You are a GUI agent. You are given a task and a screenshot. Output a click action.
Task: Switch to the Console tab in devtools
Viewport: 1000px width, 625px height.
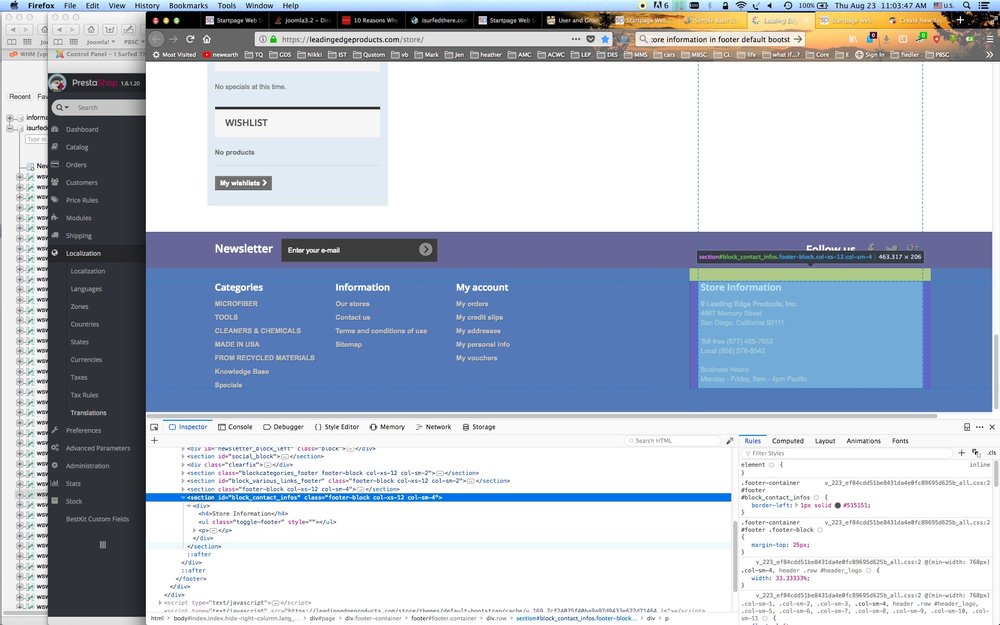(x=236, y=427)
